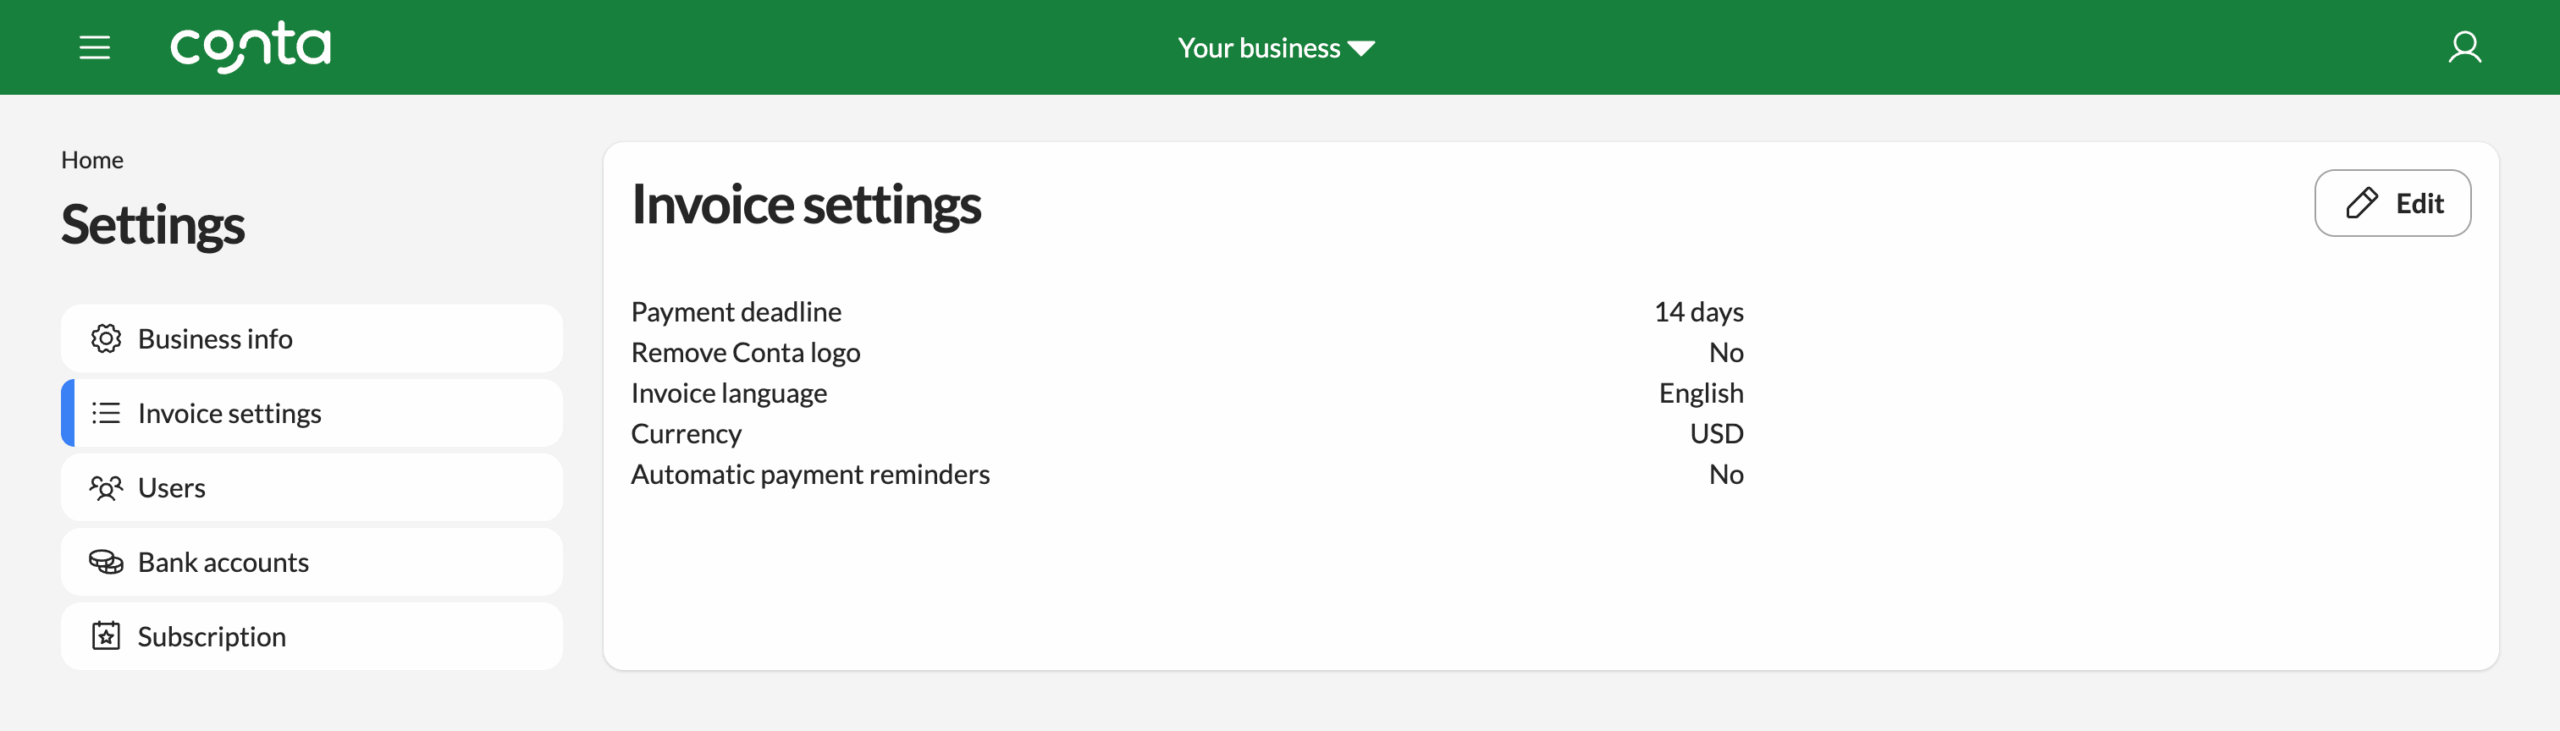Open the hamburger navigation menu
Screen dimensions: 2560x731
tap(95, 47)
